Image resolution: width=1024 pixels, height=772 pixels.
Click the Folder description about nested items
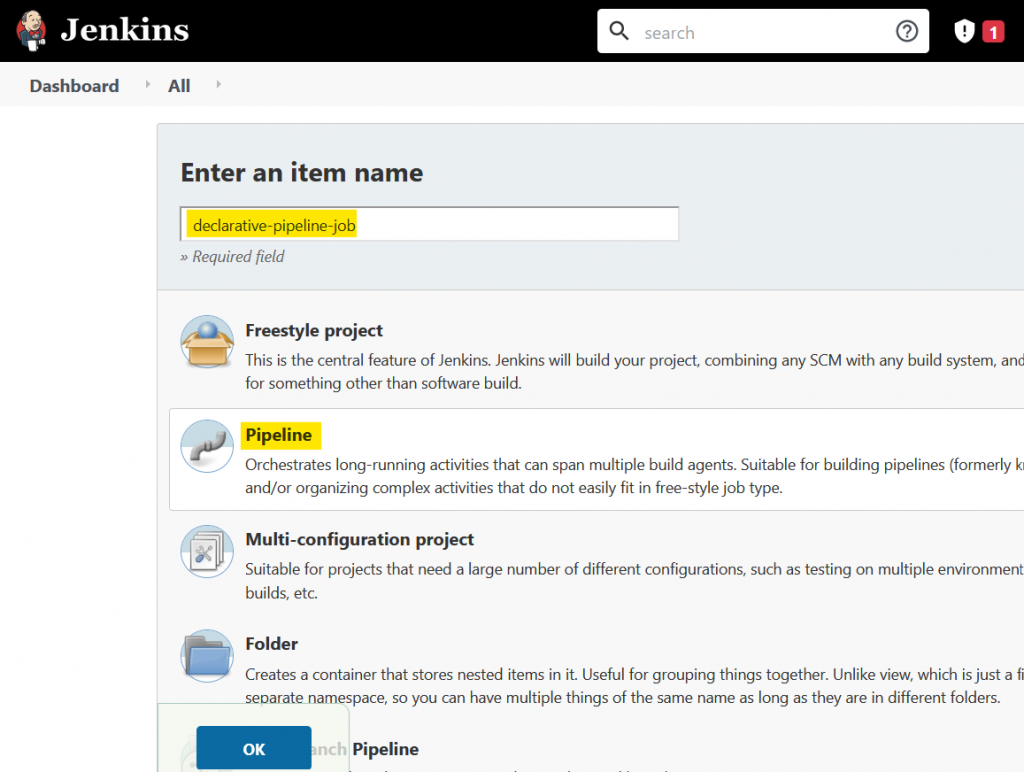pos(634,686)
